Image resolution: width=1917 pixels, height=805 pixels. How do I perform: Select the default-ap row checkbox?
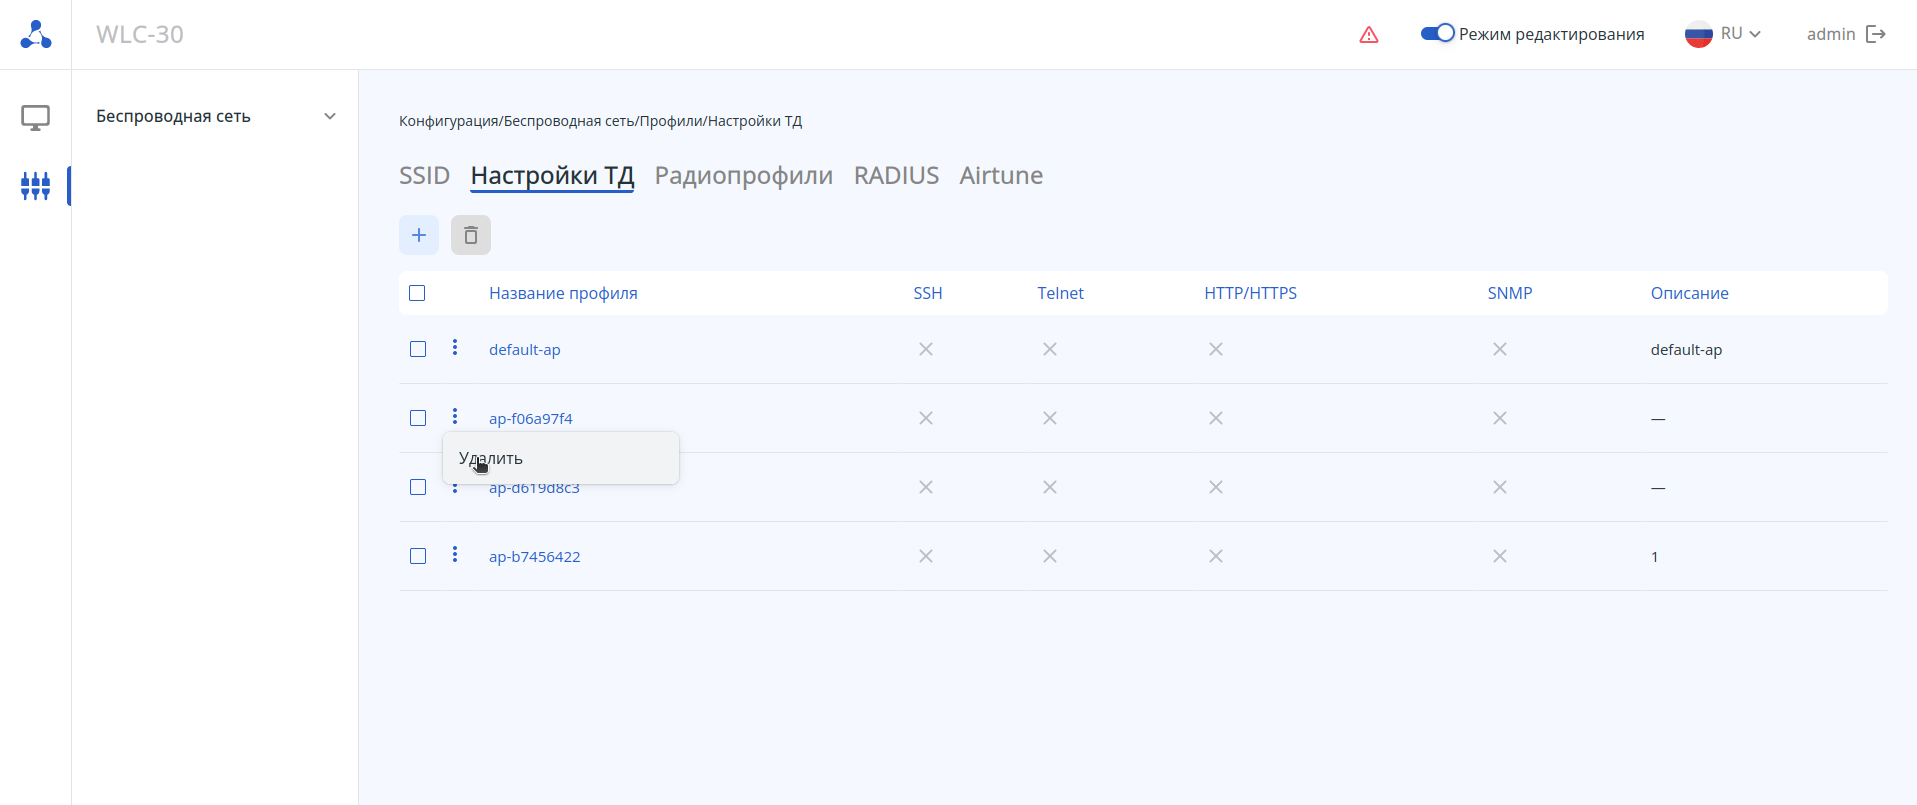418,349
